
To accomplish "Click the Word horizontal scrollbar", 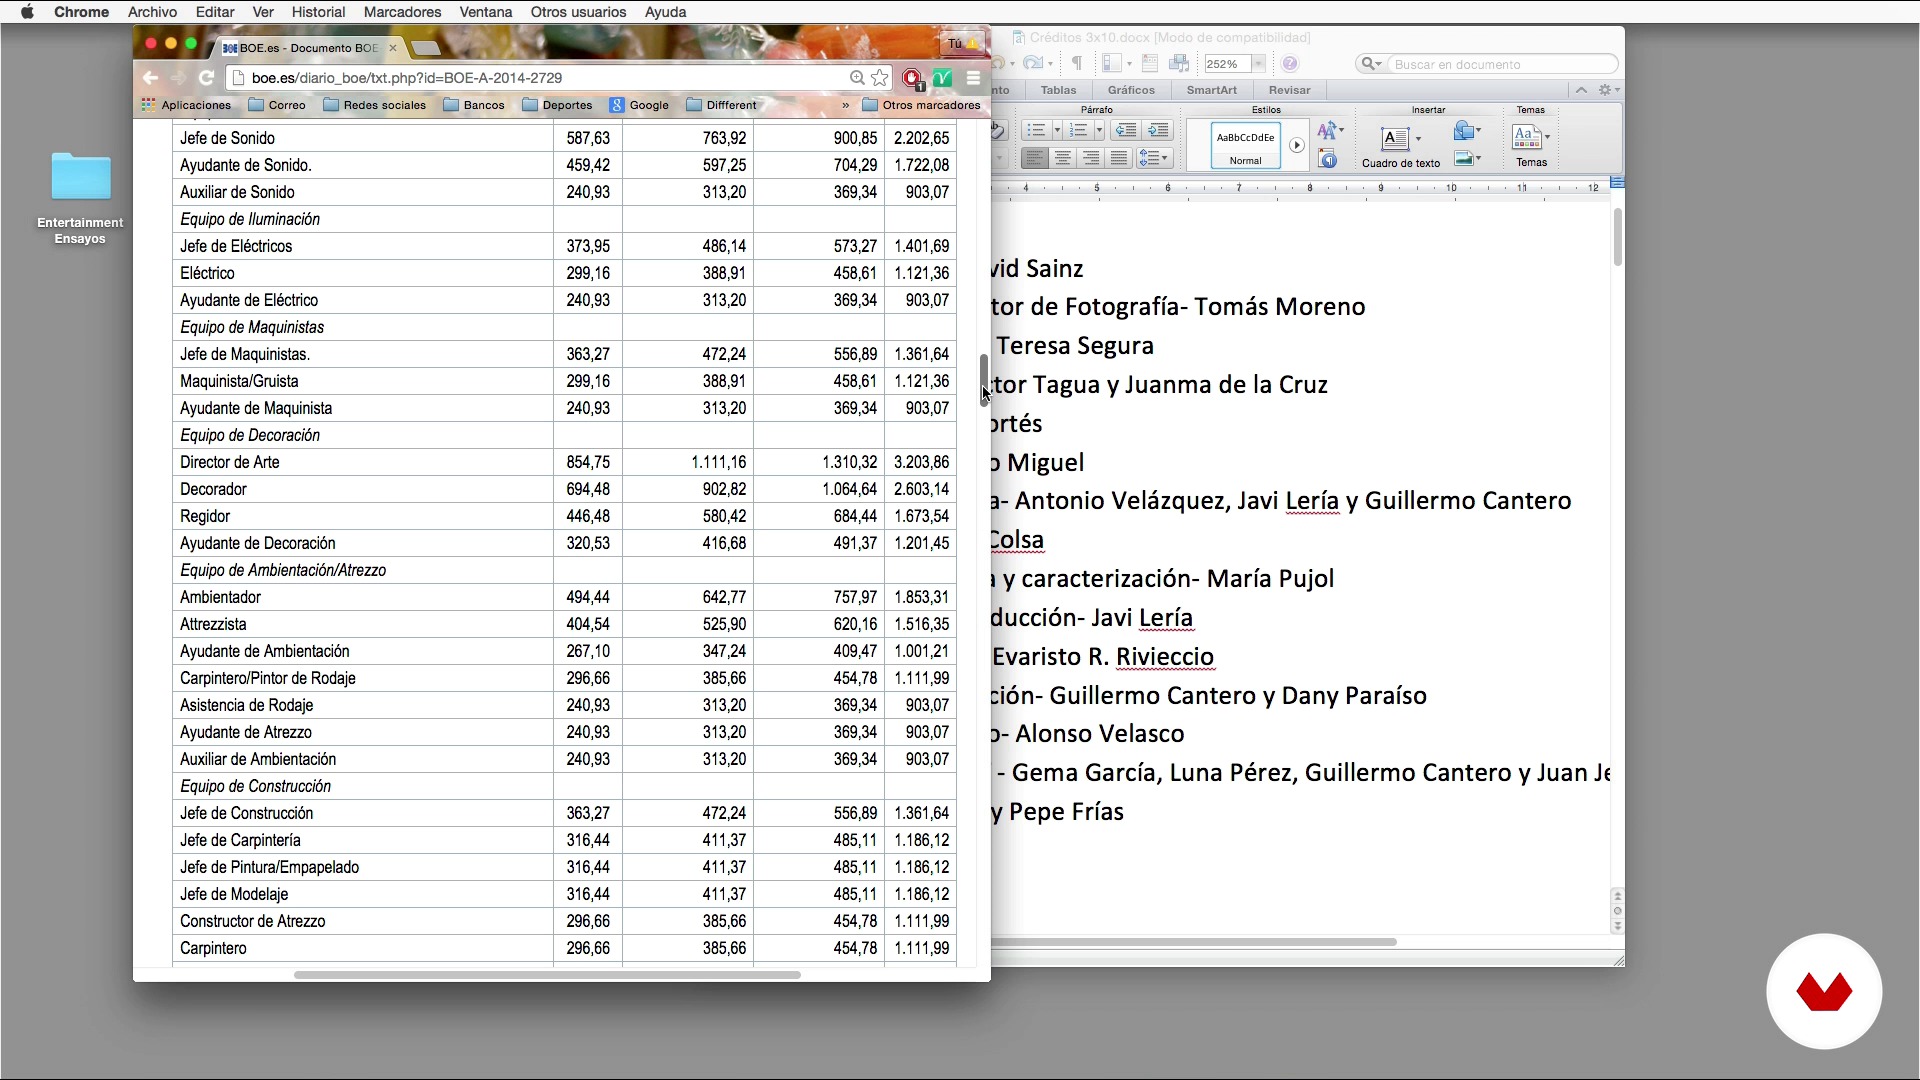I will tap(1193, 942).
